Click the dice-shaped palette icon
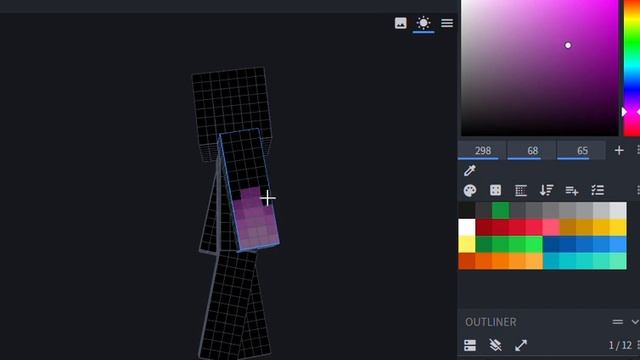Screen dimensions: 640x360 click(x=495, y=190)
